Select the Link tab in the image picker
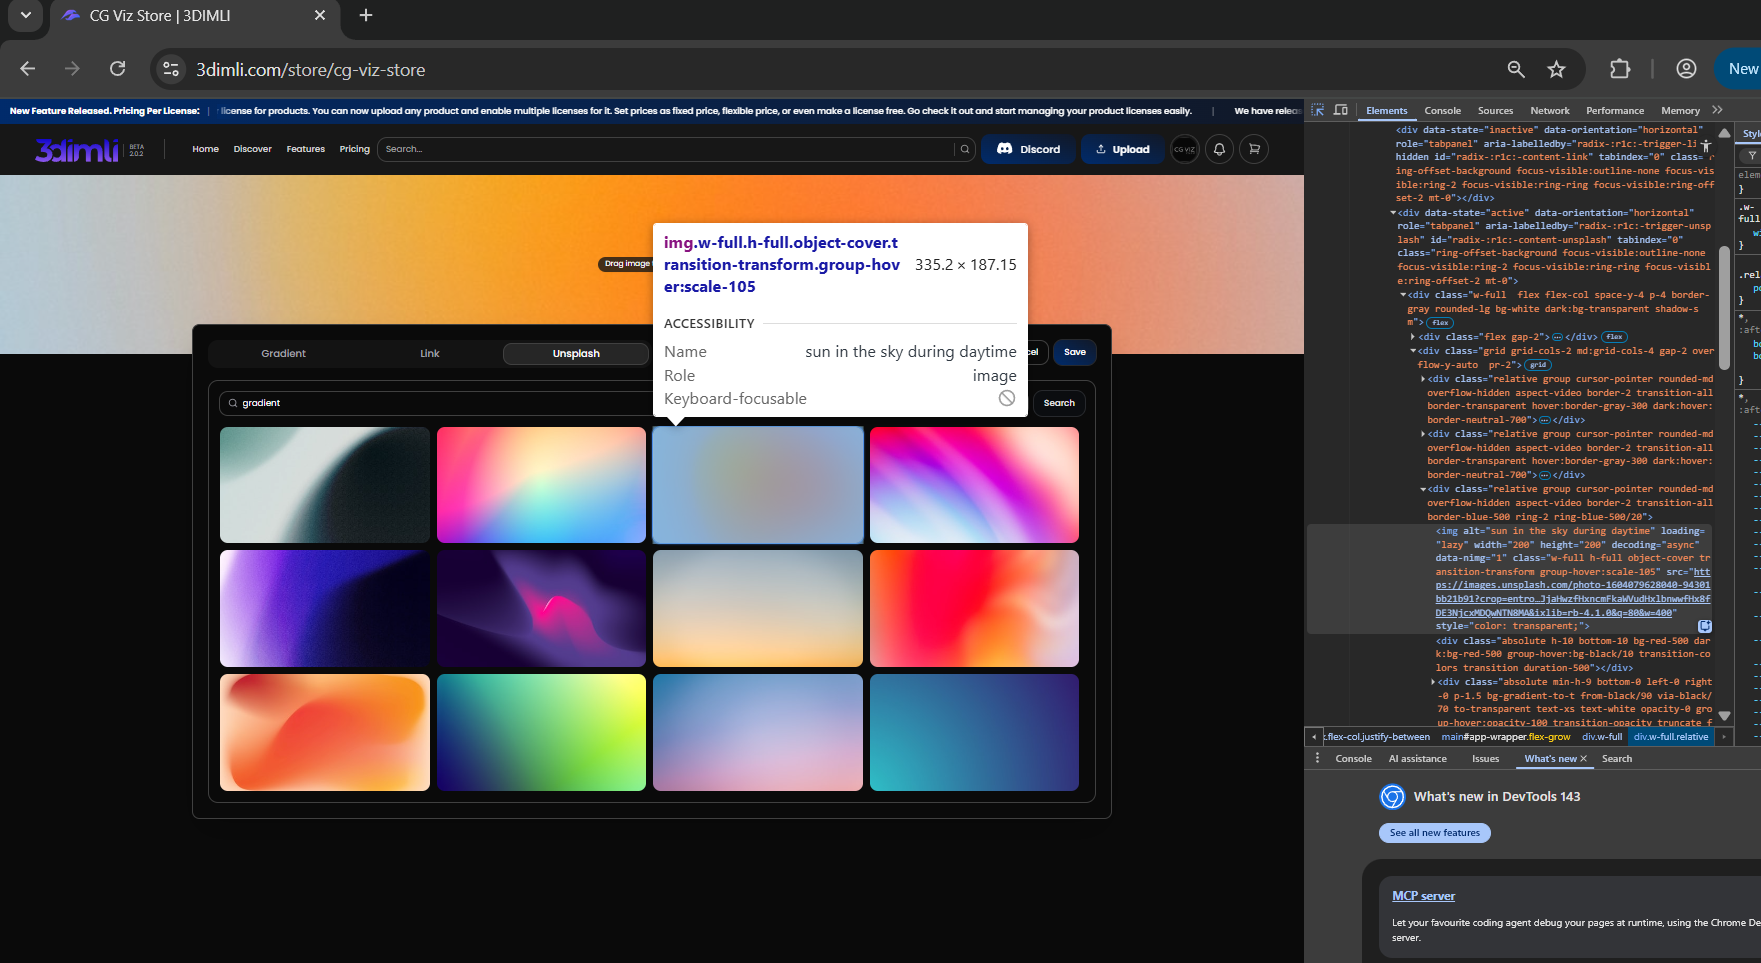Image resolution: width=1761 pixels, height=963 pixels. [430, 354]
